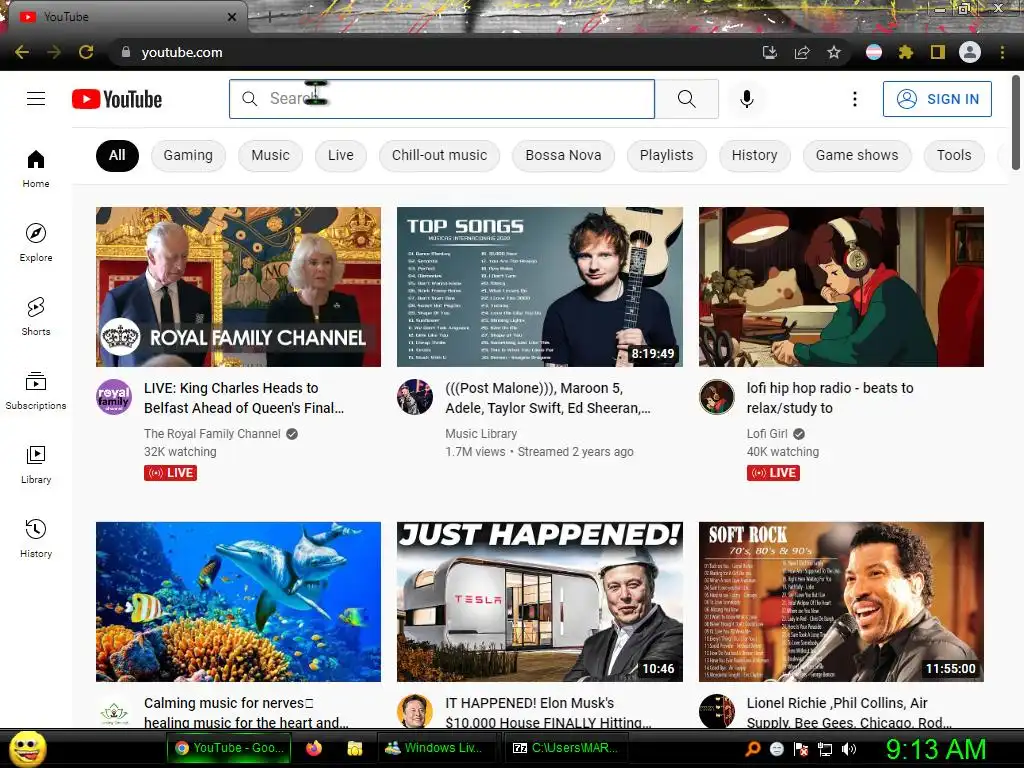Open the Top Songs video thumbnail
Image resolution: width=1024 pixels, height=768 pixels.
click(539, 287)
